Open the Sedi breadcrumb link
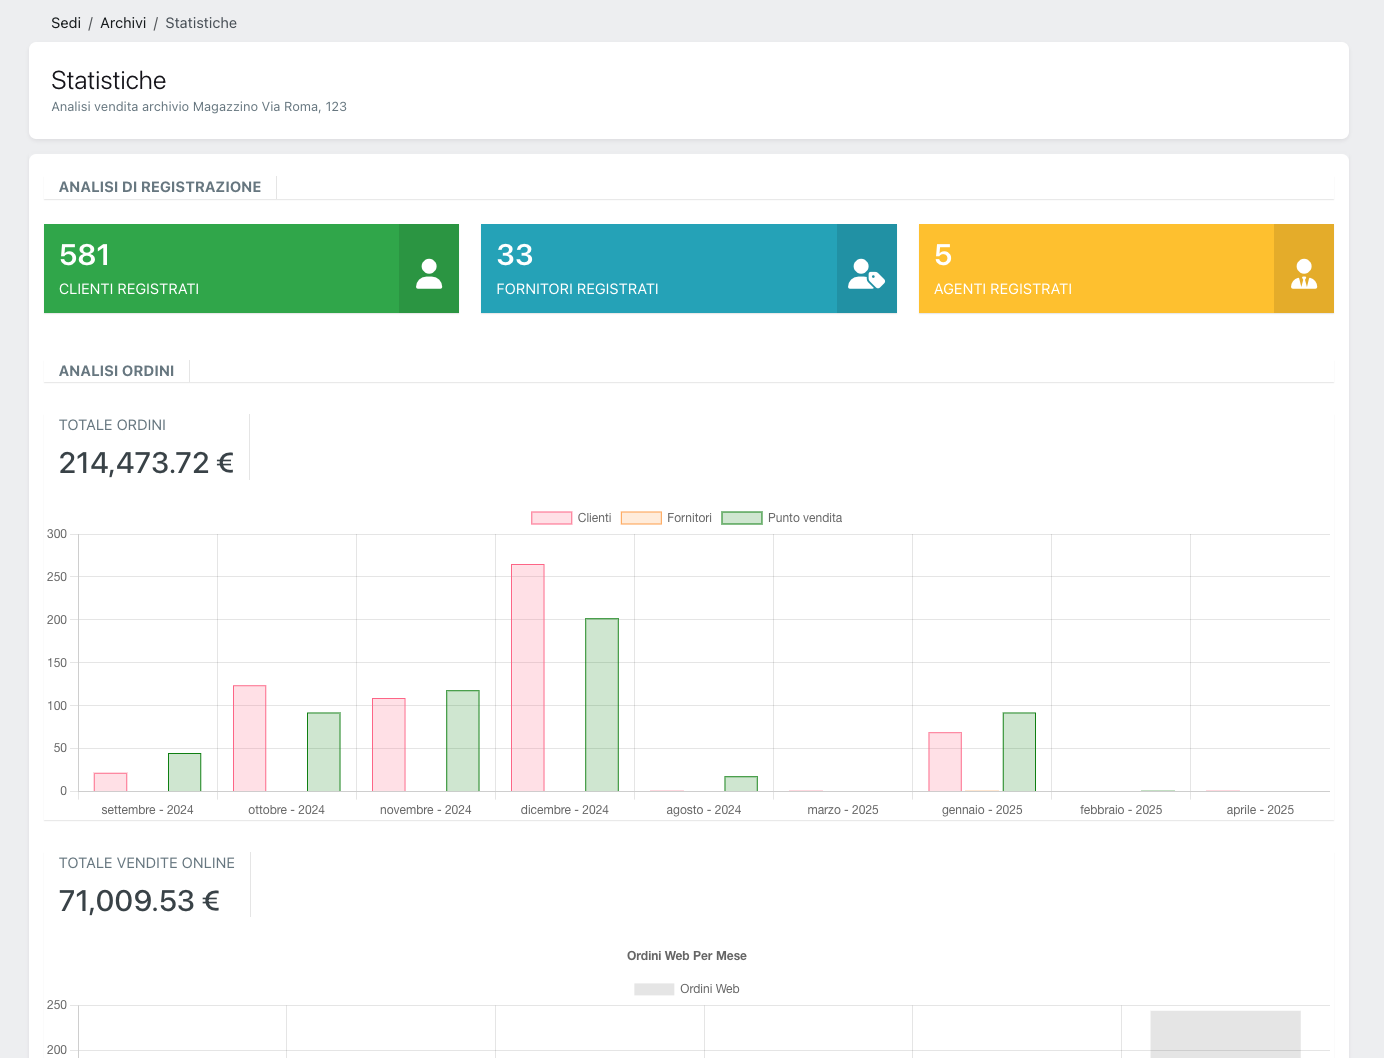Screen dimensions: 1384x1058 [66, 23]
